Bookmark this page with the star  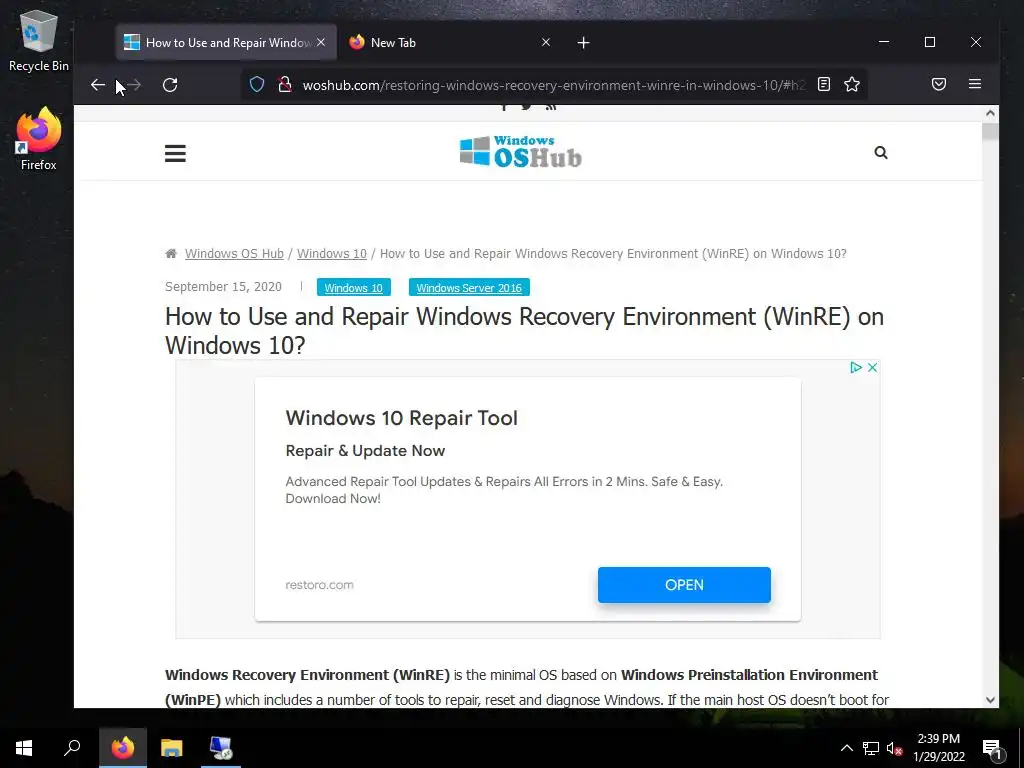[852, 84]
